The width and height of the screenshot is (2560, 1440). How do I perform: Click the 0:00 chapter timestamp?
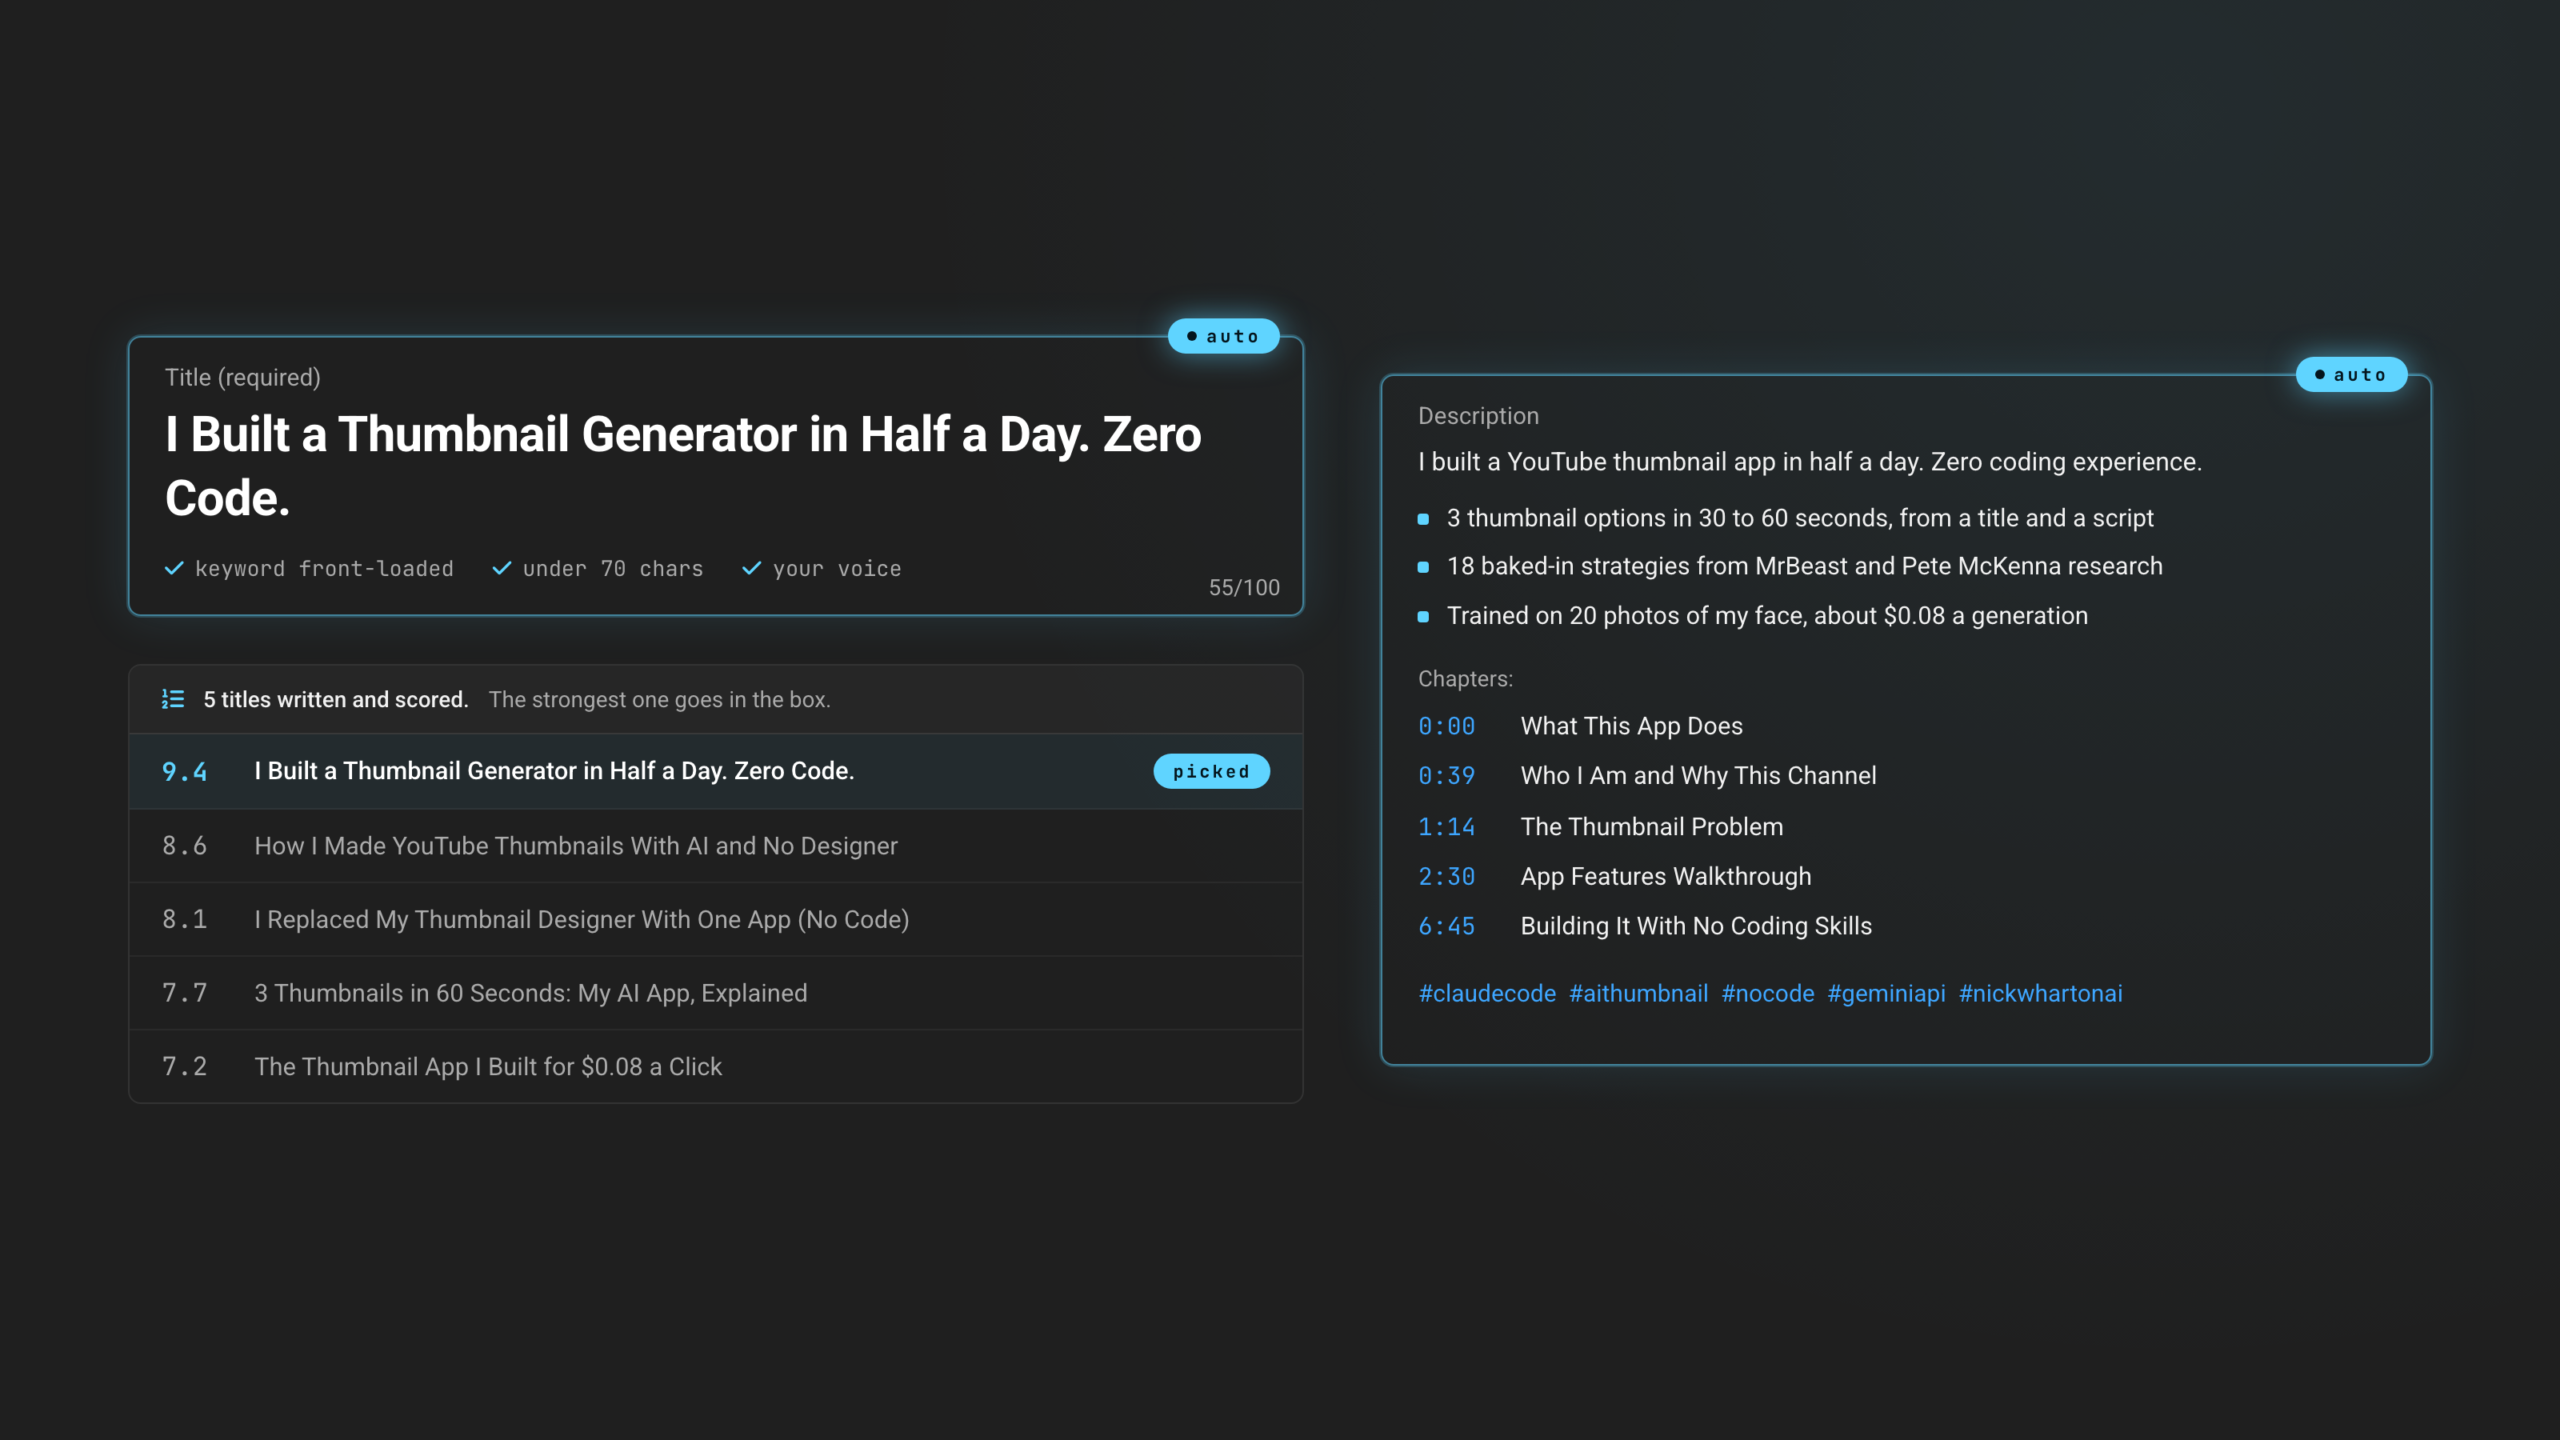(1446, 726)
